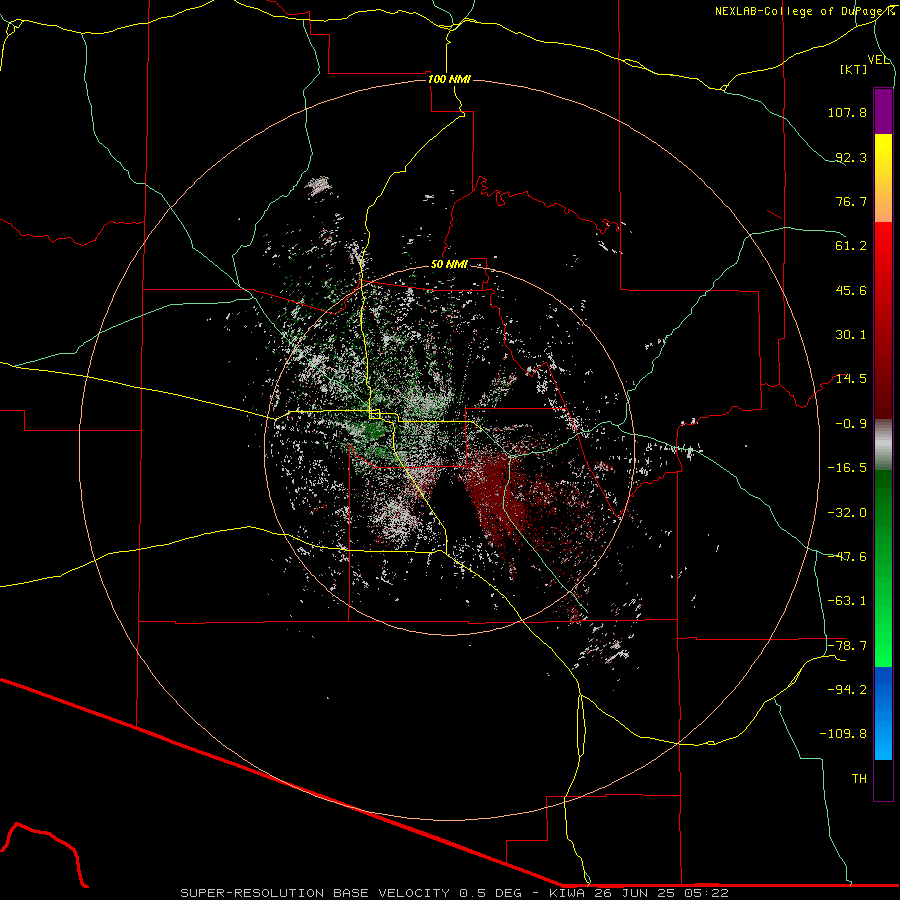Click the 45.6 scale value

(851, 290)
